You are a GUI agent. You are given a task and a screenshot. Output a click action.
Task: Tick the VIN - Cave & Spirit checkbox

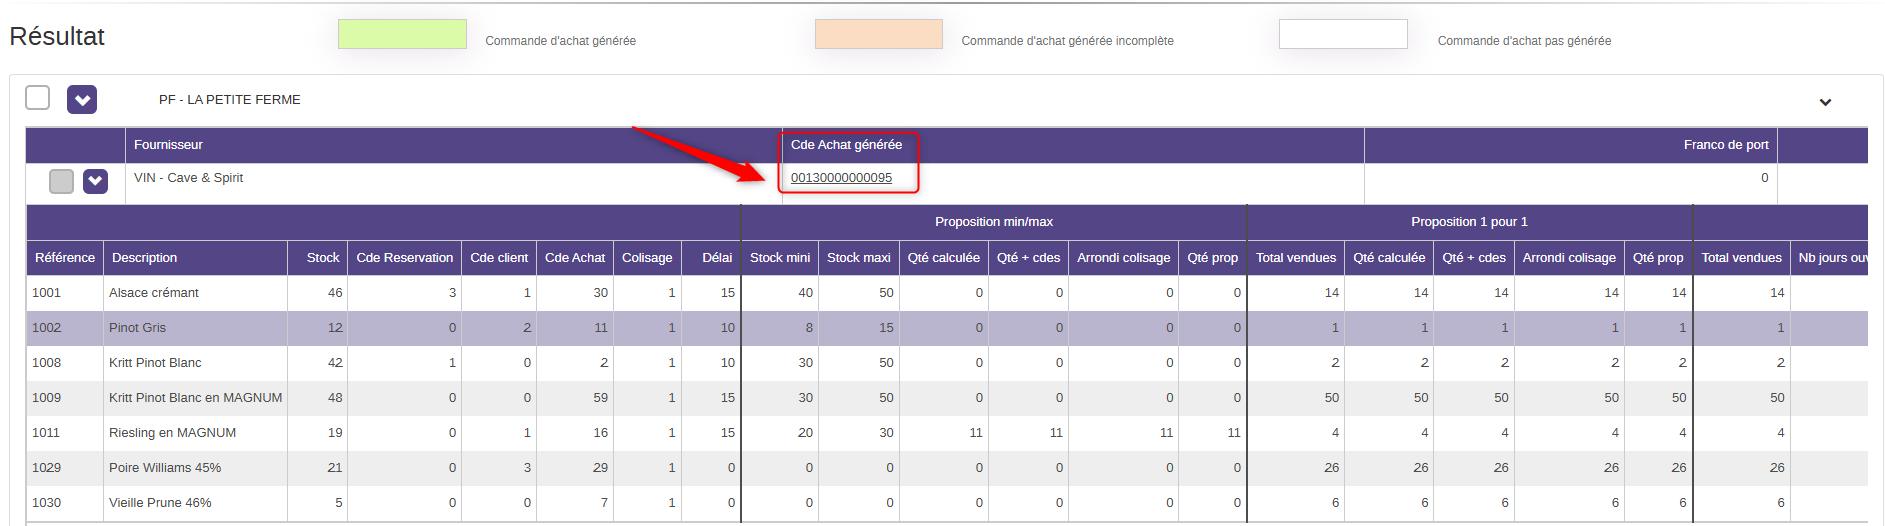(61, 181)
